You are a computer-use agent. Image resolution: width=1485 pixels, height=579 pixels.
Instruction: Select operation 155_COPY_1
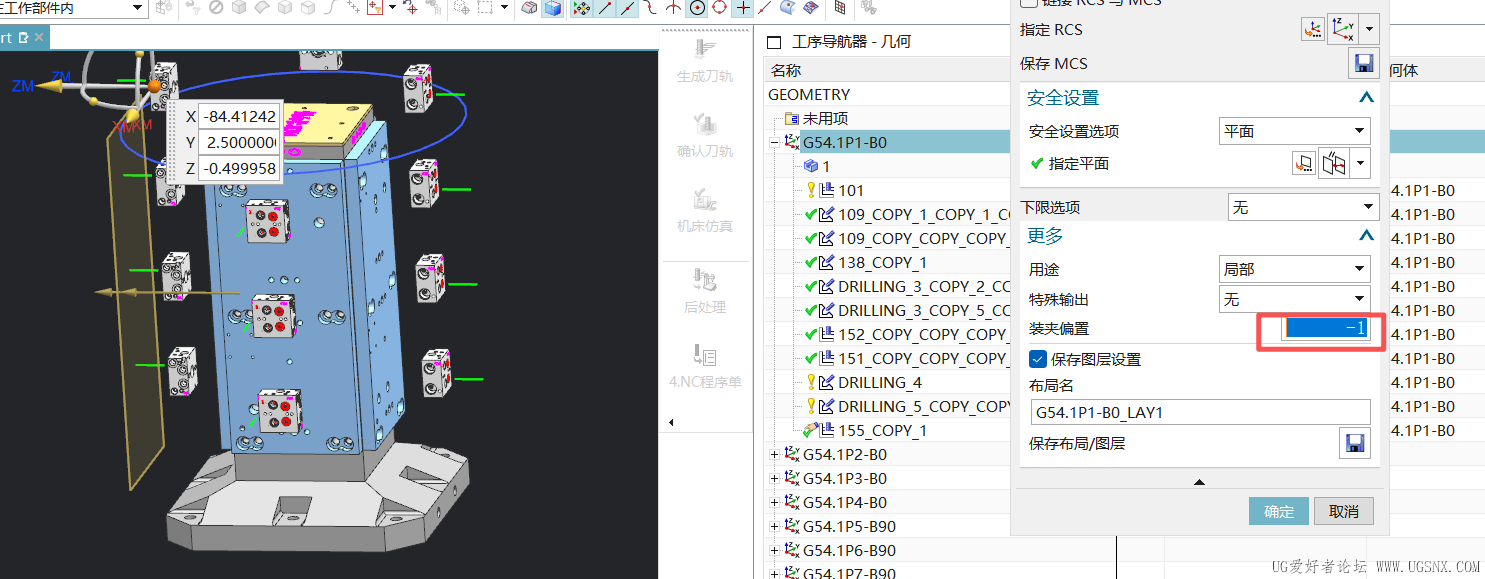882,430
